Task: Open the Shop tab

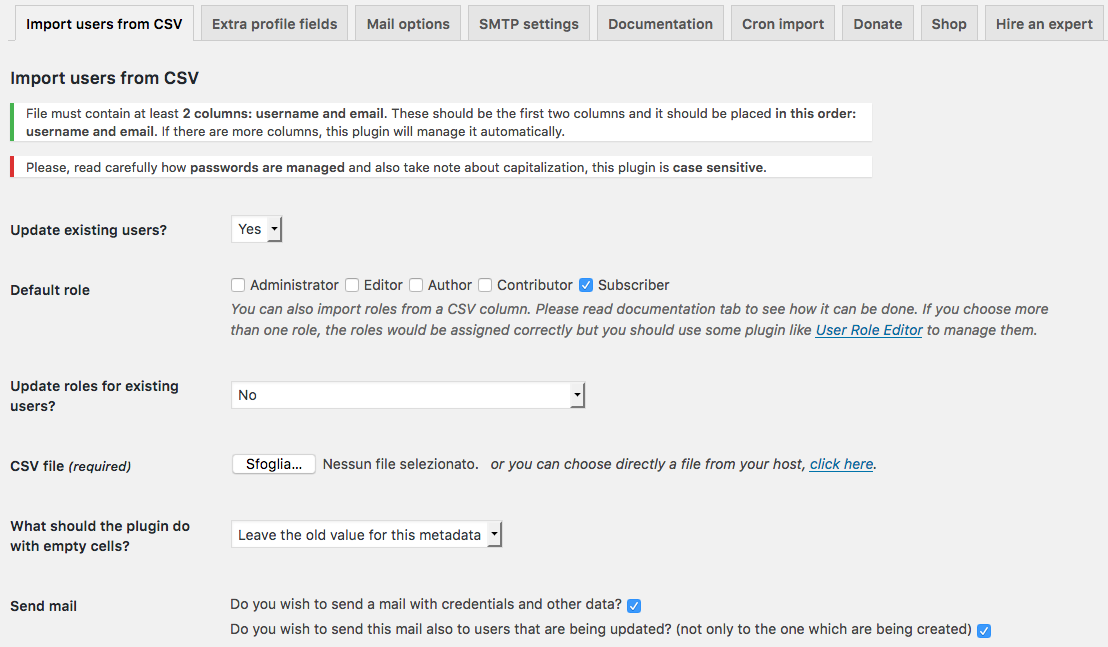Action: 949,24
